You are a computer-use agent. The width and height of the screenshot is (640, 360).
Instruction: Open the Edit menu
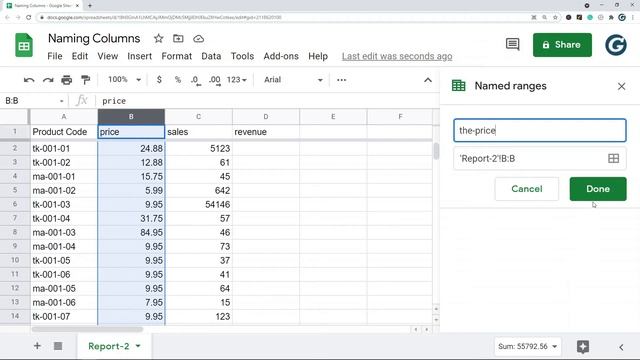pos(80,56)
